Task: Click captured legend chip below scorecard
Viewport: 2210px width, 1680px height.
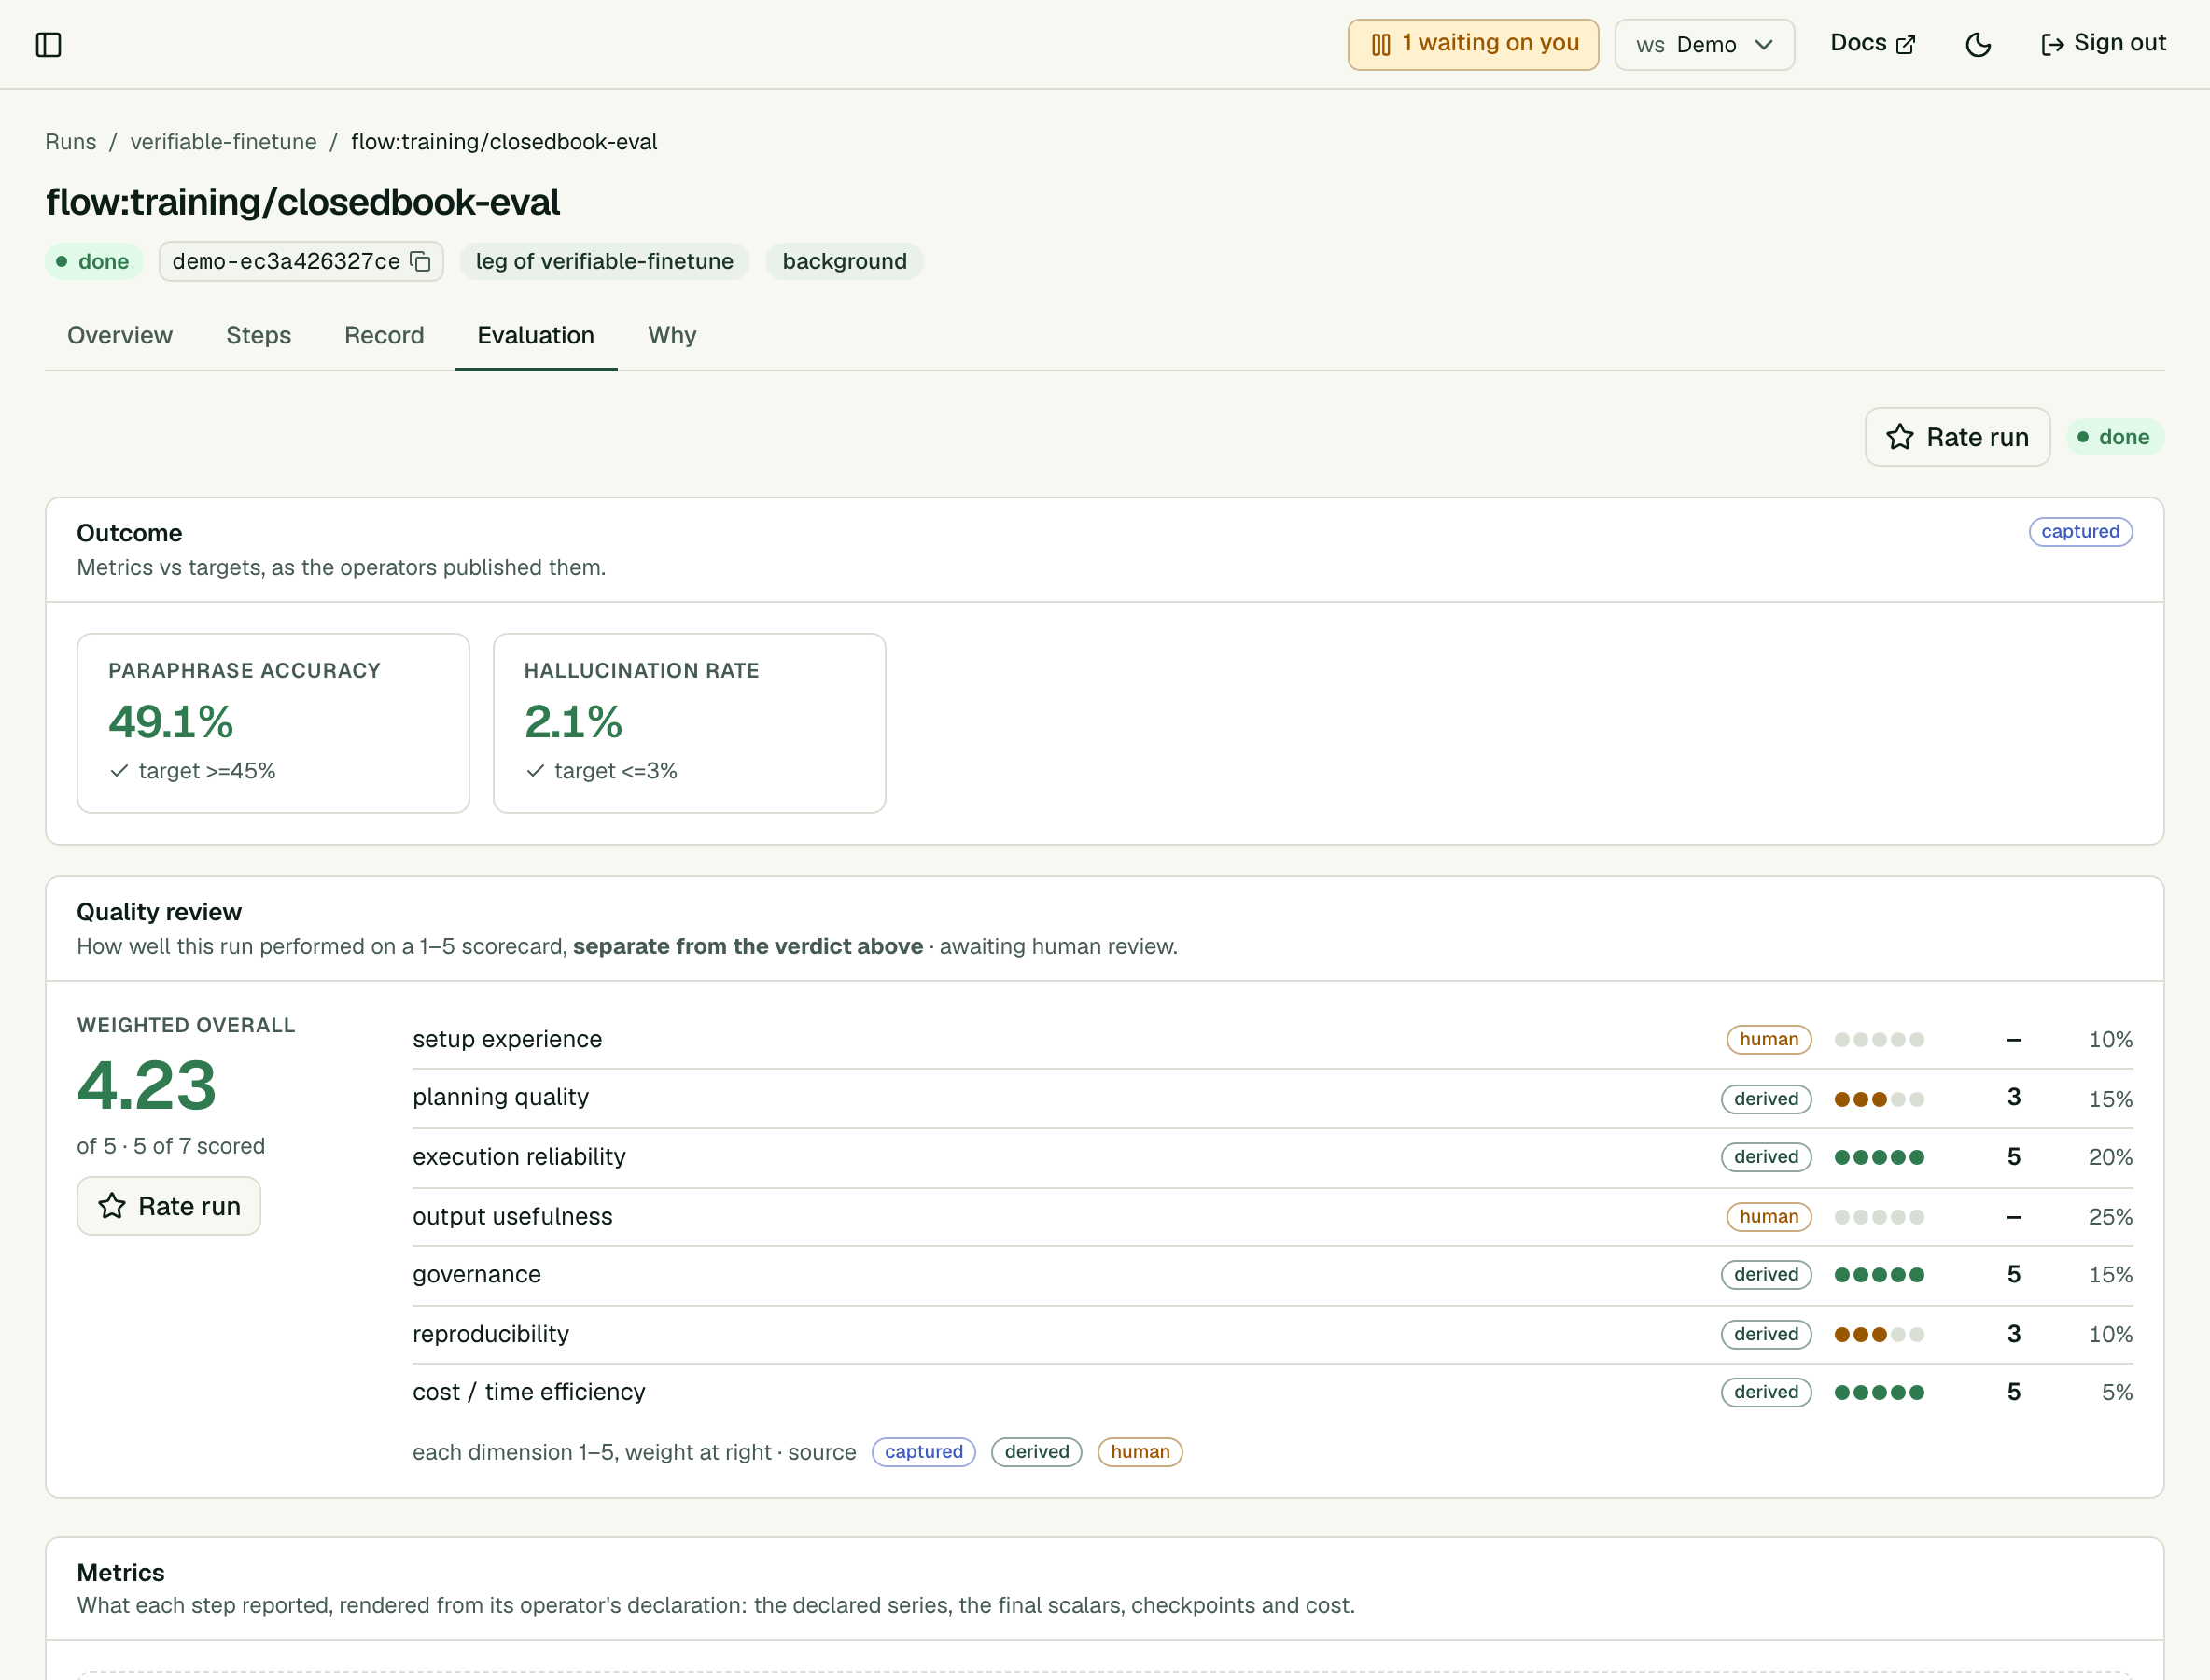Action: (923, 1452)
